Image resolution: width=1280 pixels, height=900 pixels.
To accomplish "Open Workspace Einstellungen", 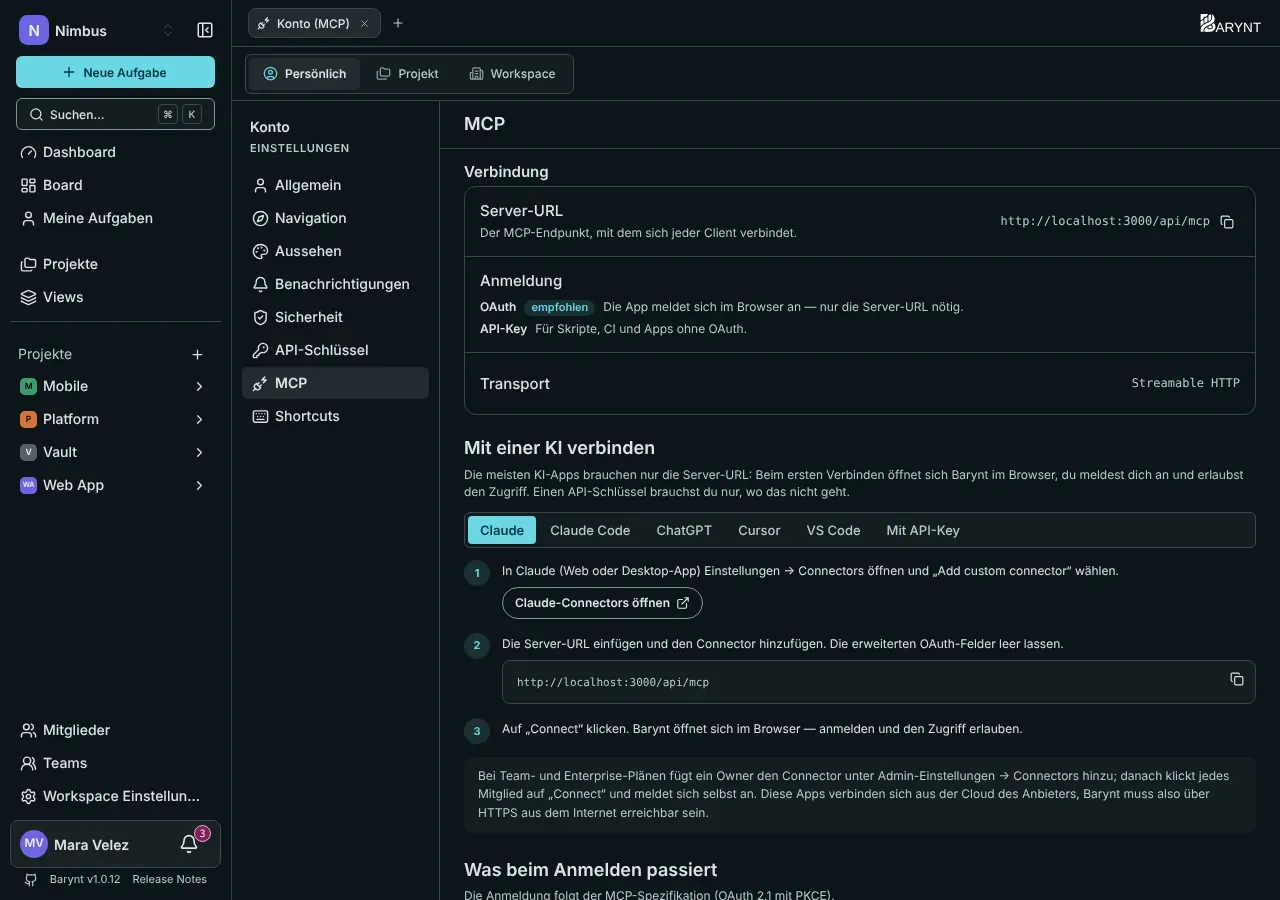I will 115,796.
